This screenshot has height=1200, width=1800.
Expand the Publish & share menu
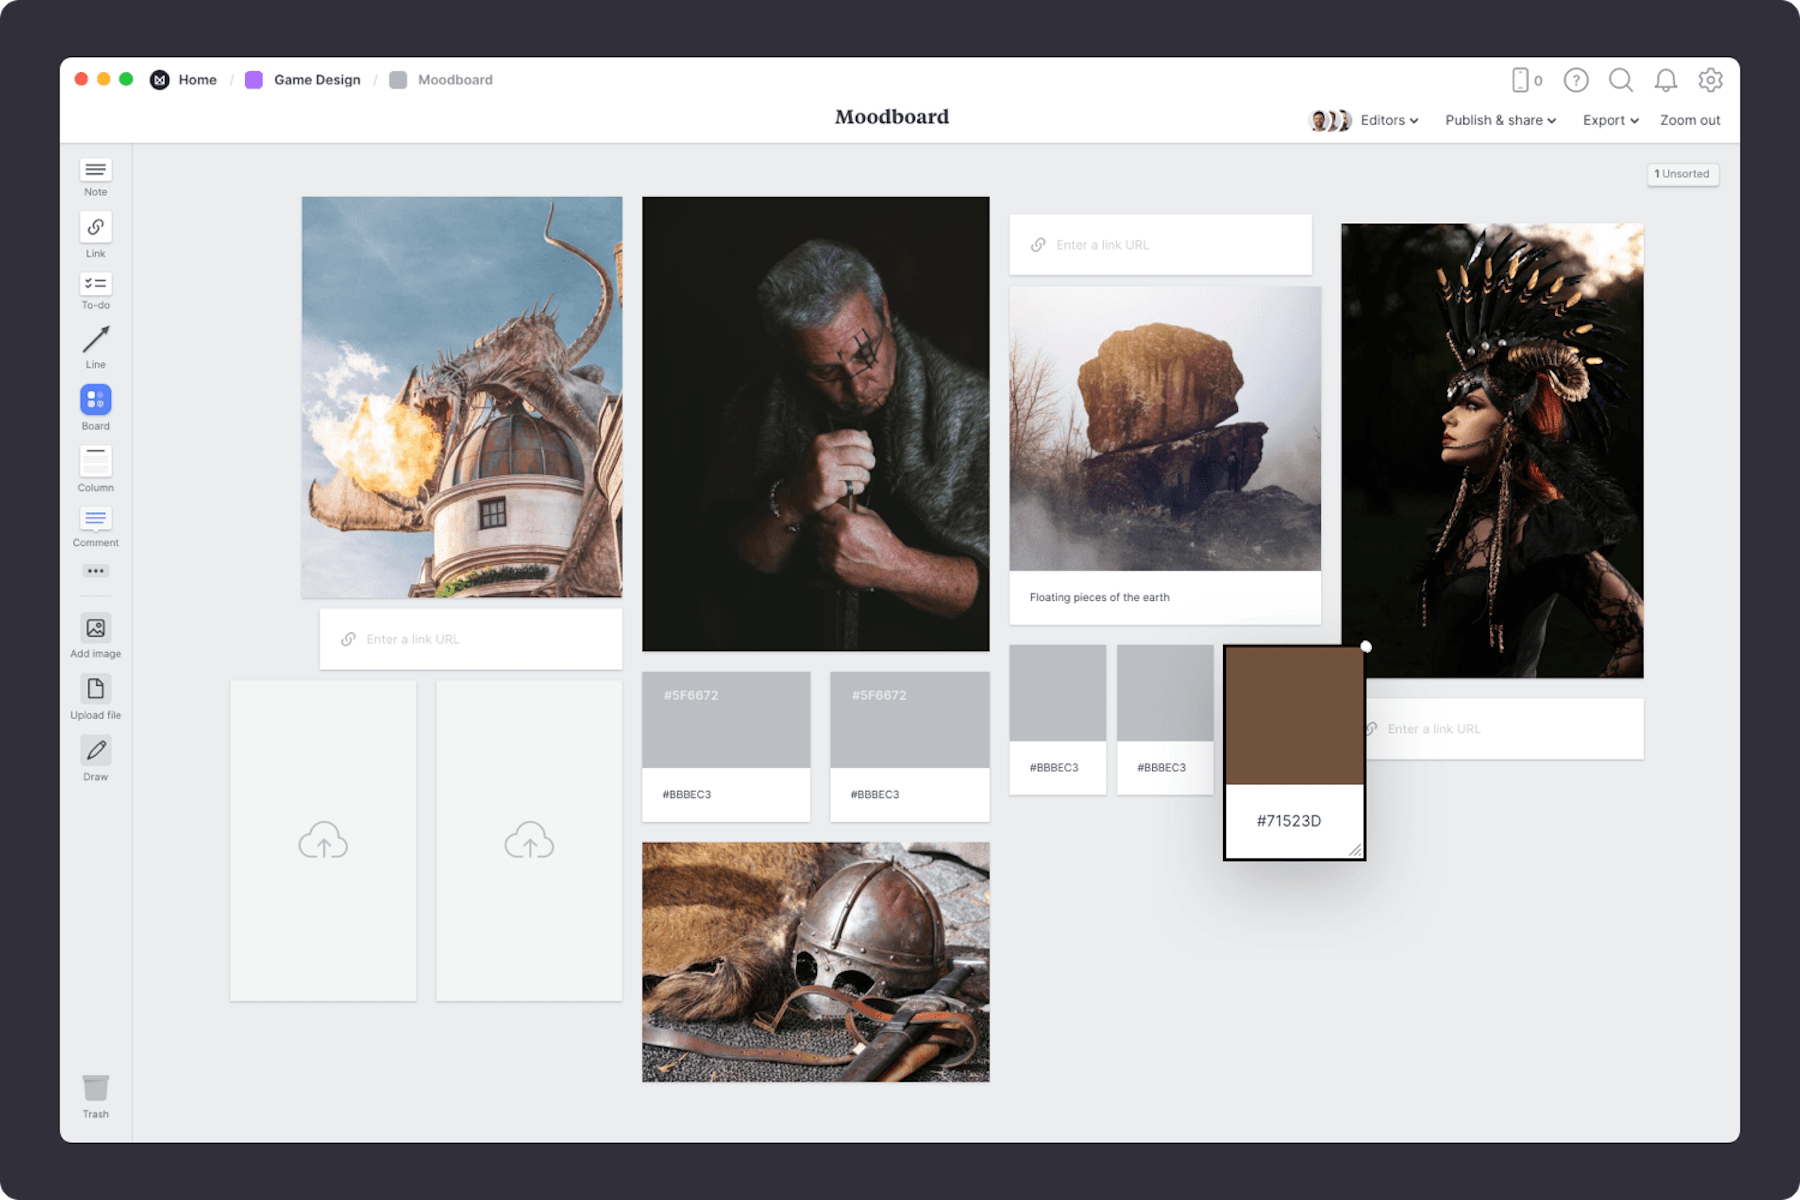(x=1498, y=120)
